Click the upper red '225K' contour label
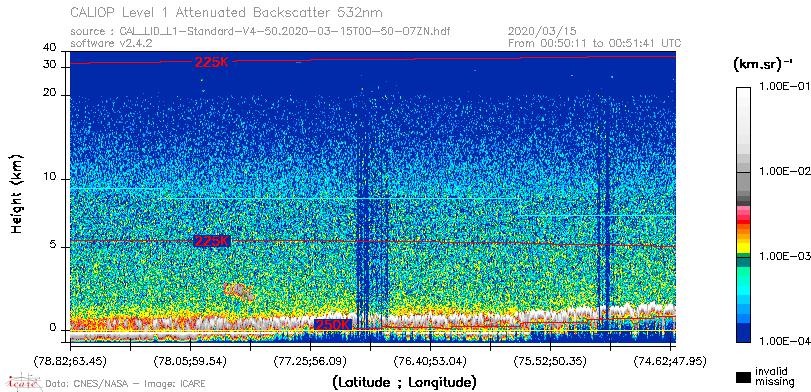Image resolution: width=811 pixels, height=392 pixels. 212,62
